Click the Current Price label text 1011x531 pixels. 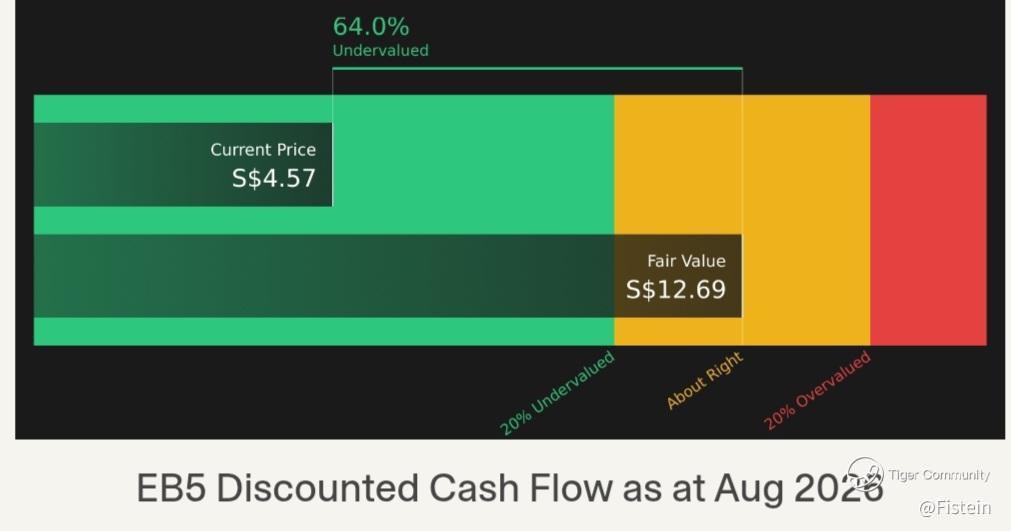pyautogui.click(x=263, y=150)
